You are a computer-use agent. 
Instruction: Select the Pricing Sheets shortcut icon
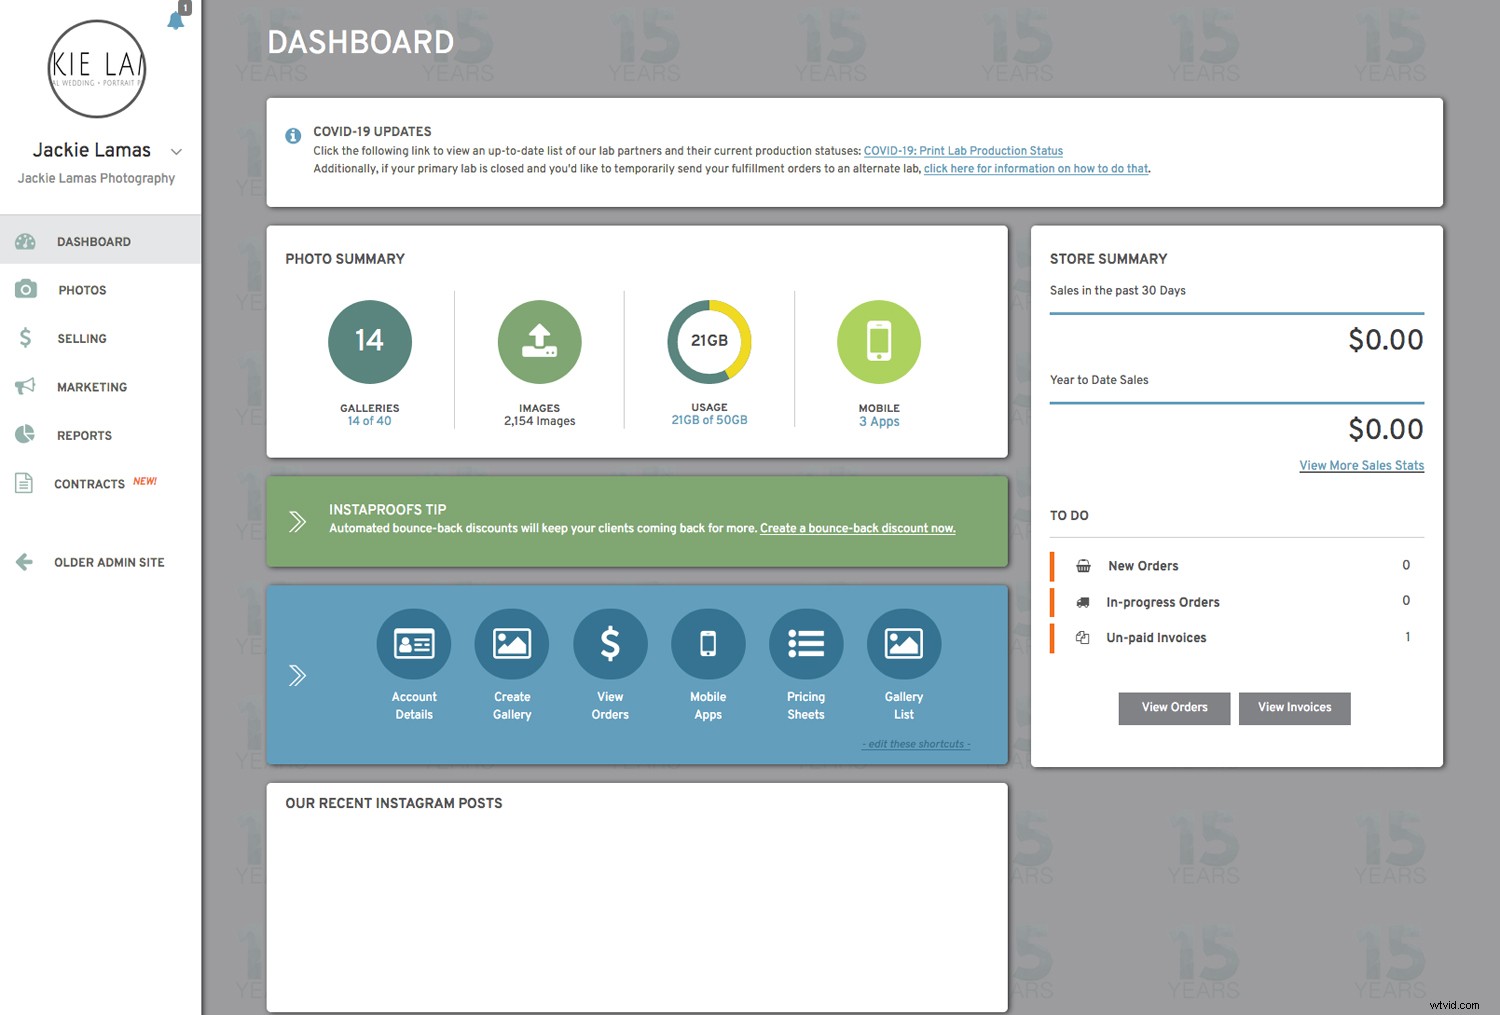tap(806, 644)
